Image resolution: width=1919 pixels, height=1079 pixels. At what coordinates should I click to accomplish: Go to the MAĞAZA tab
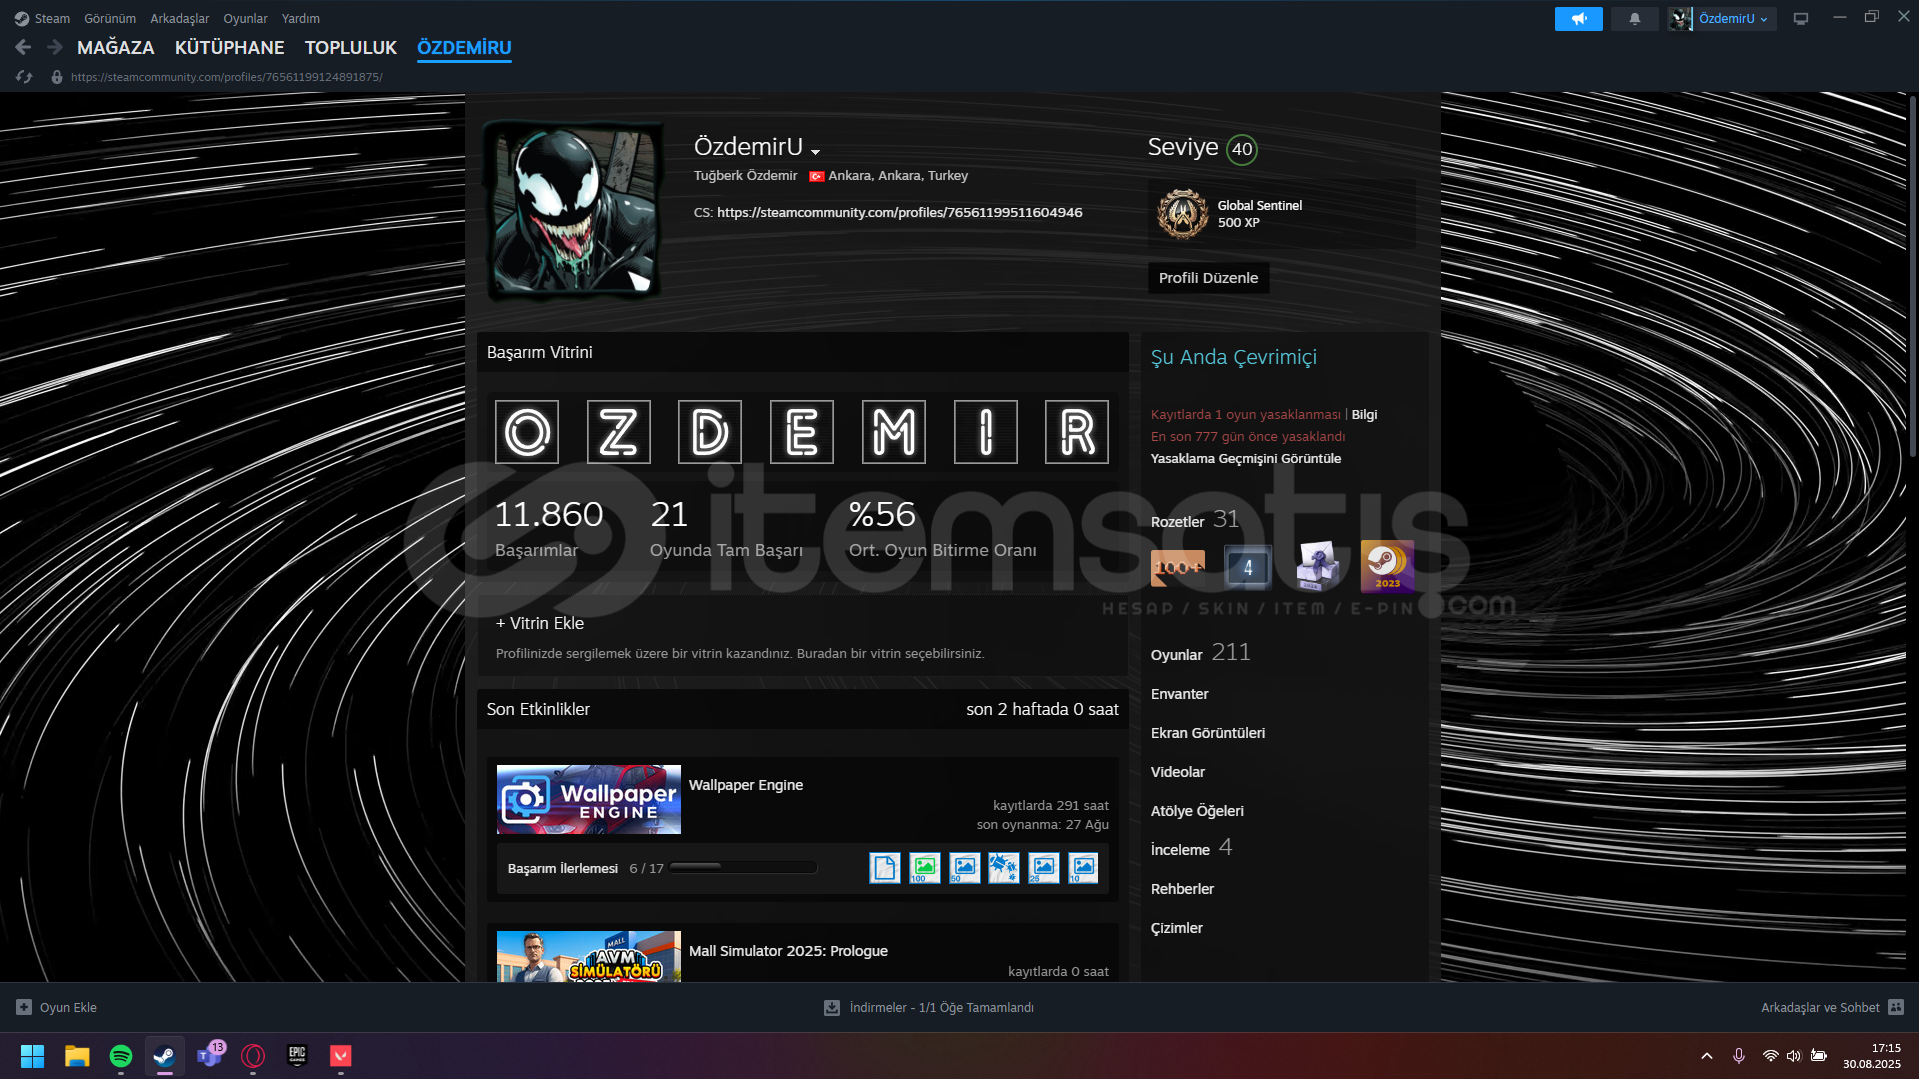116,48
